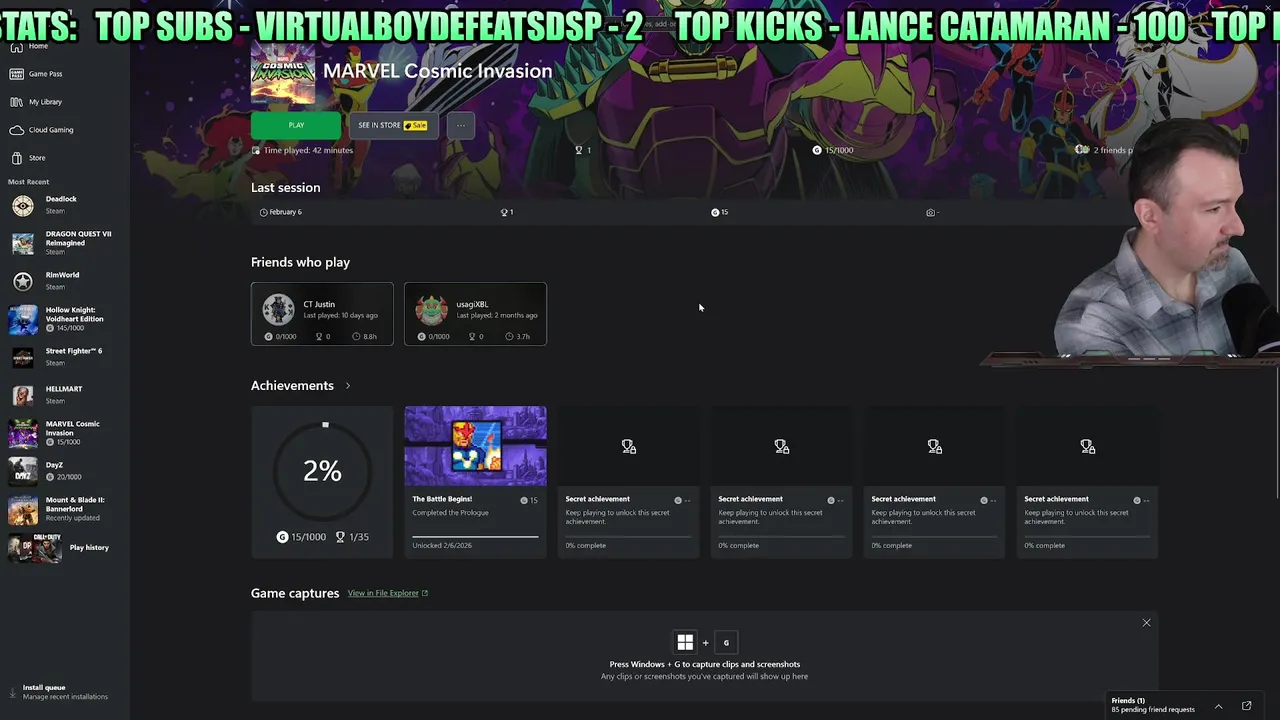Click CT Justin avatar
Screen dimensions: 1280x720
tap(278, 309)
